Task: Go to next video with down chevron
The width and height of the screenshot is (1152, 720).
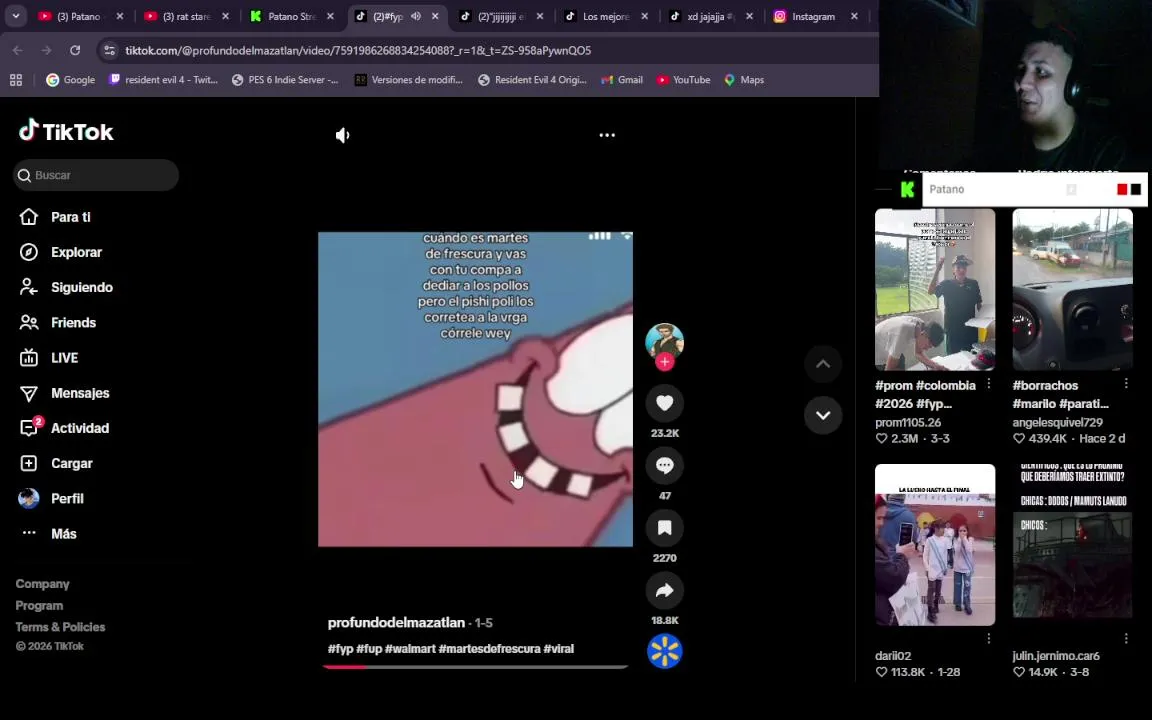Action: click(x=823, y=415)
